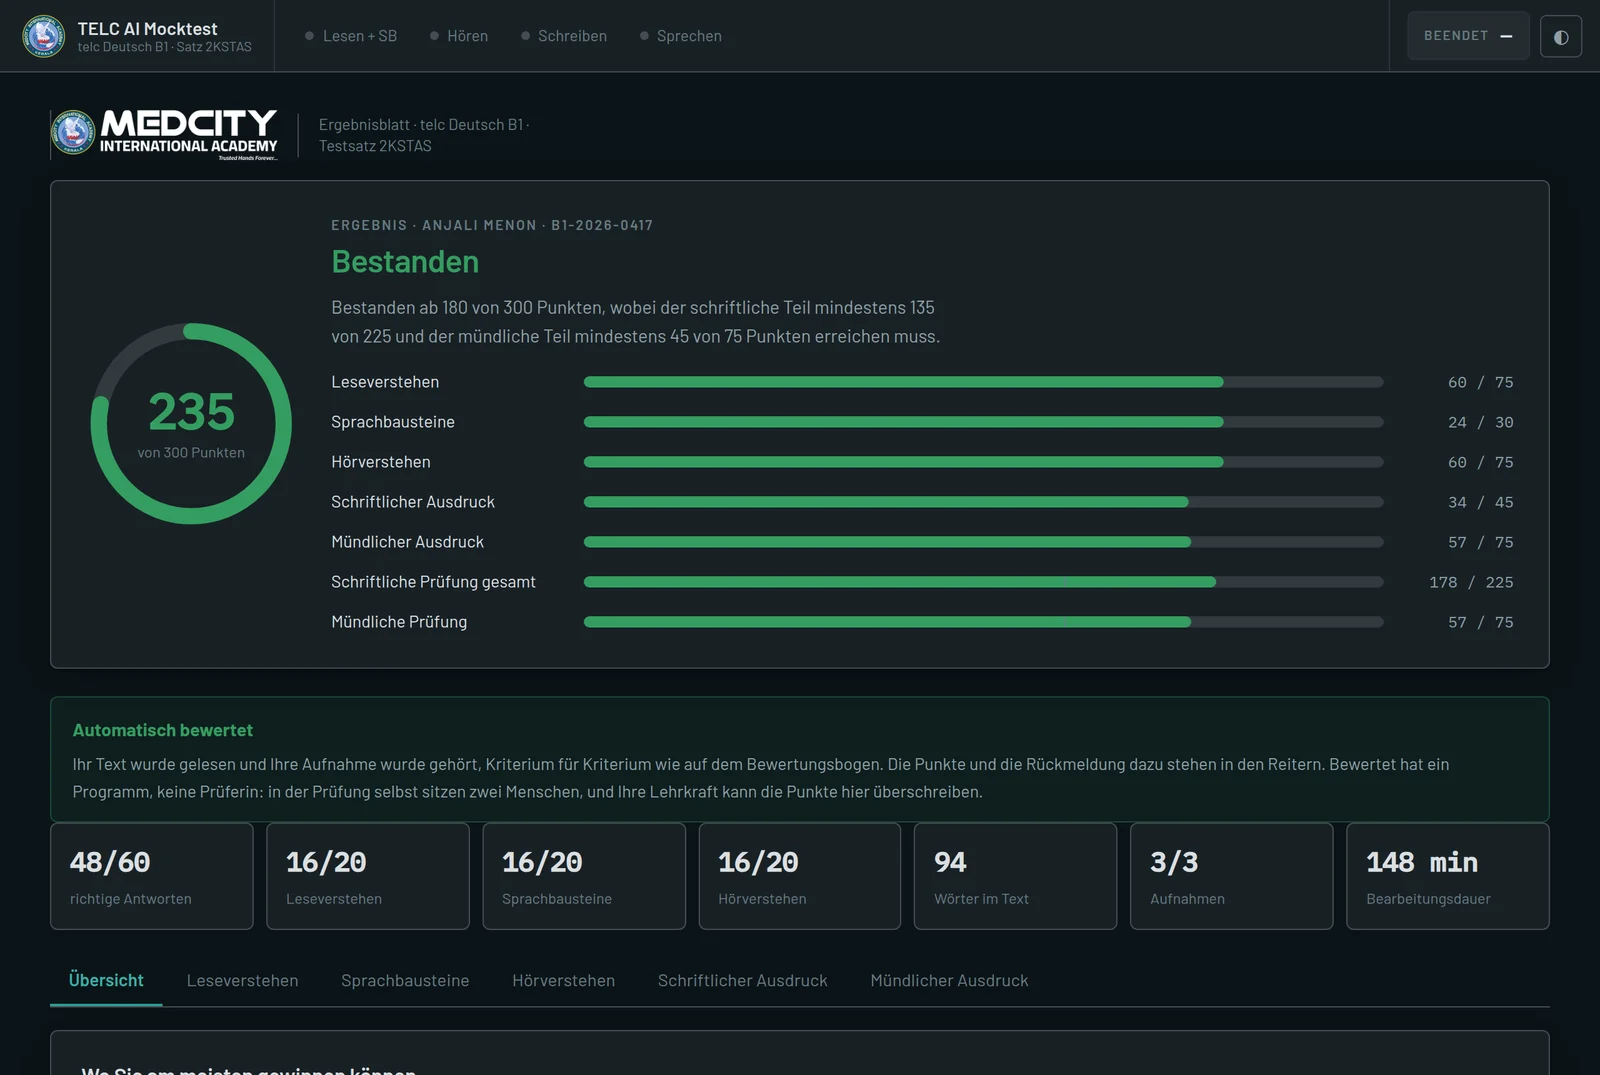The height and width of the screenshot is (1075, 1600).
Task: Switch to the Leseverstehen tab
Action: 242,980
